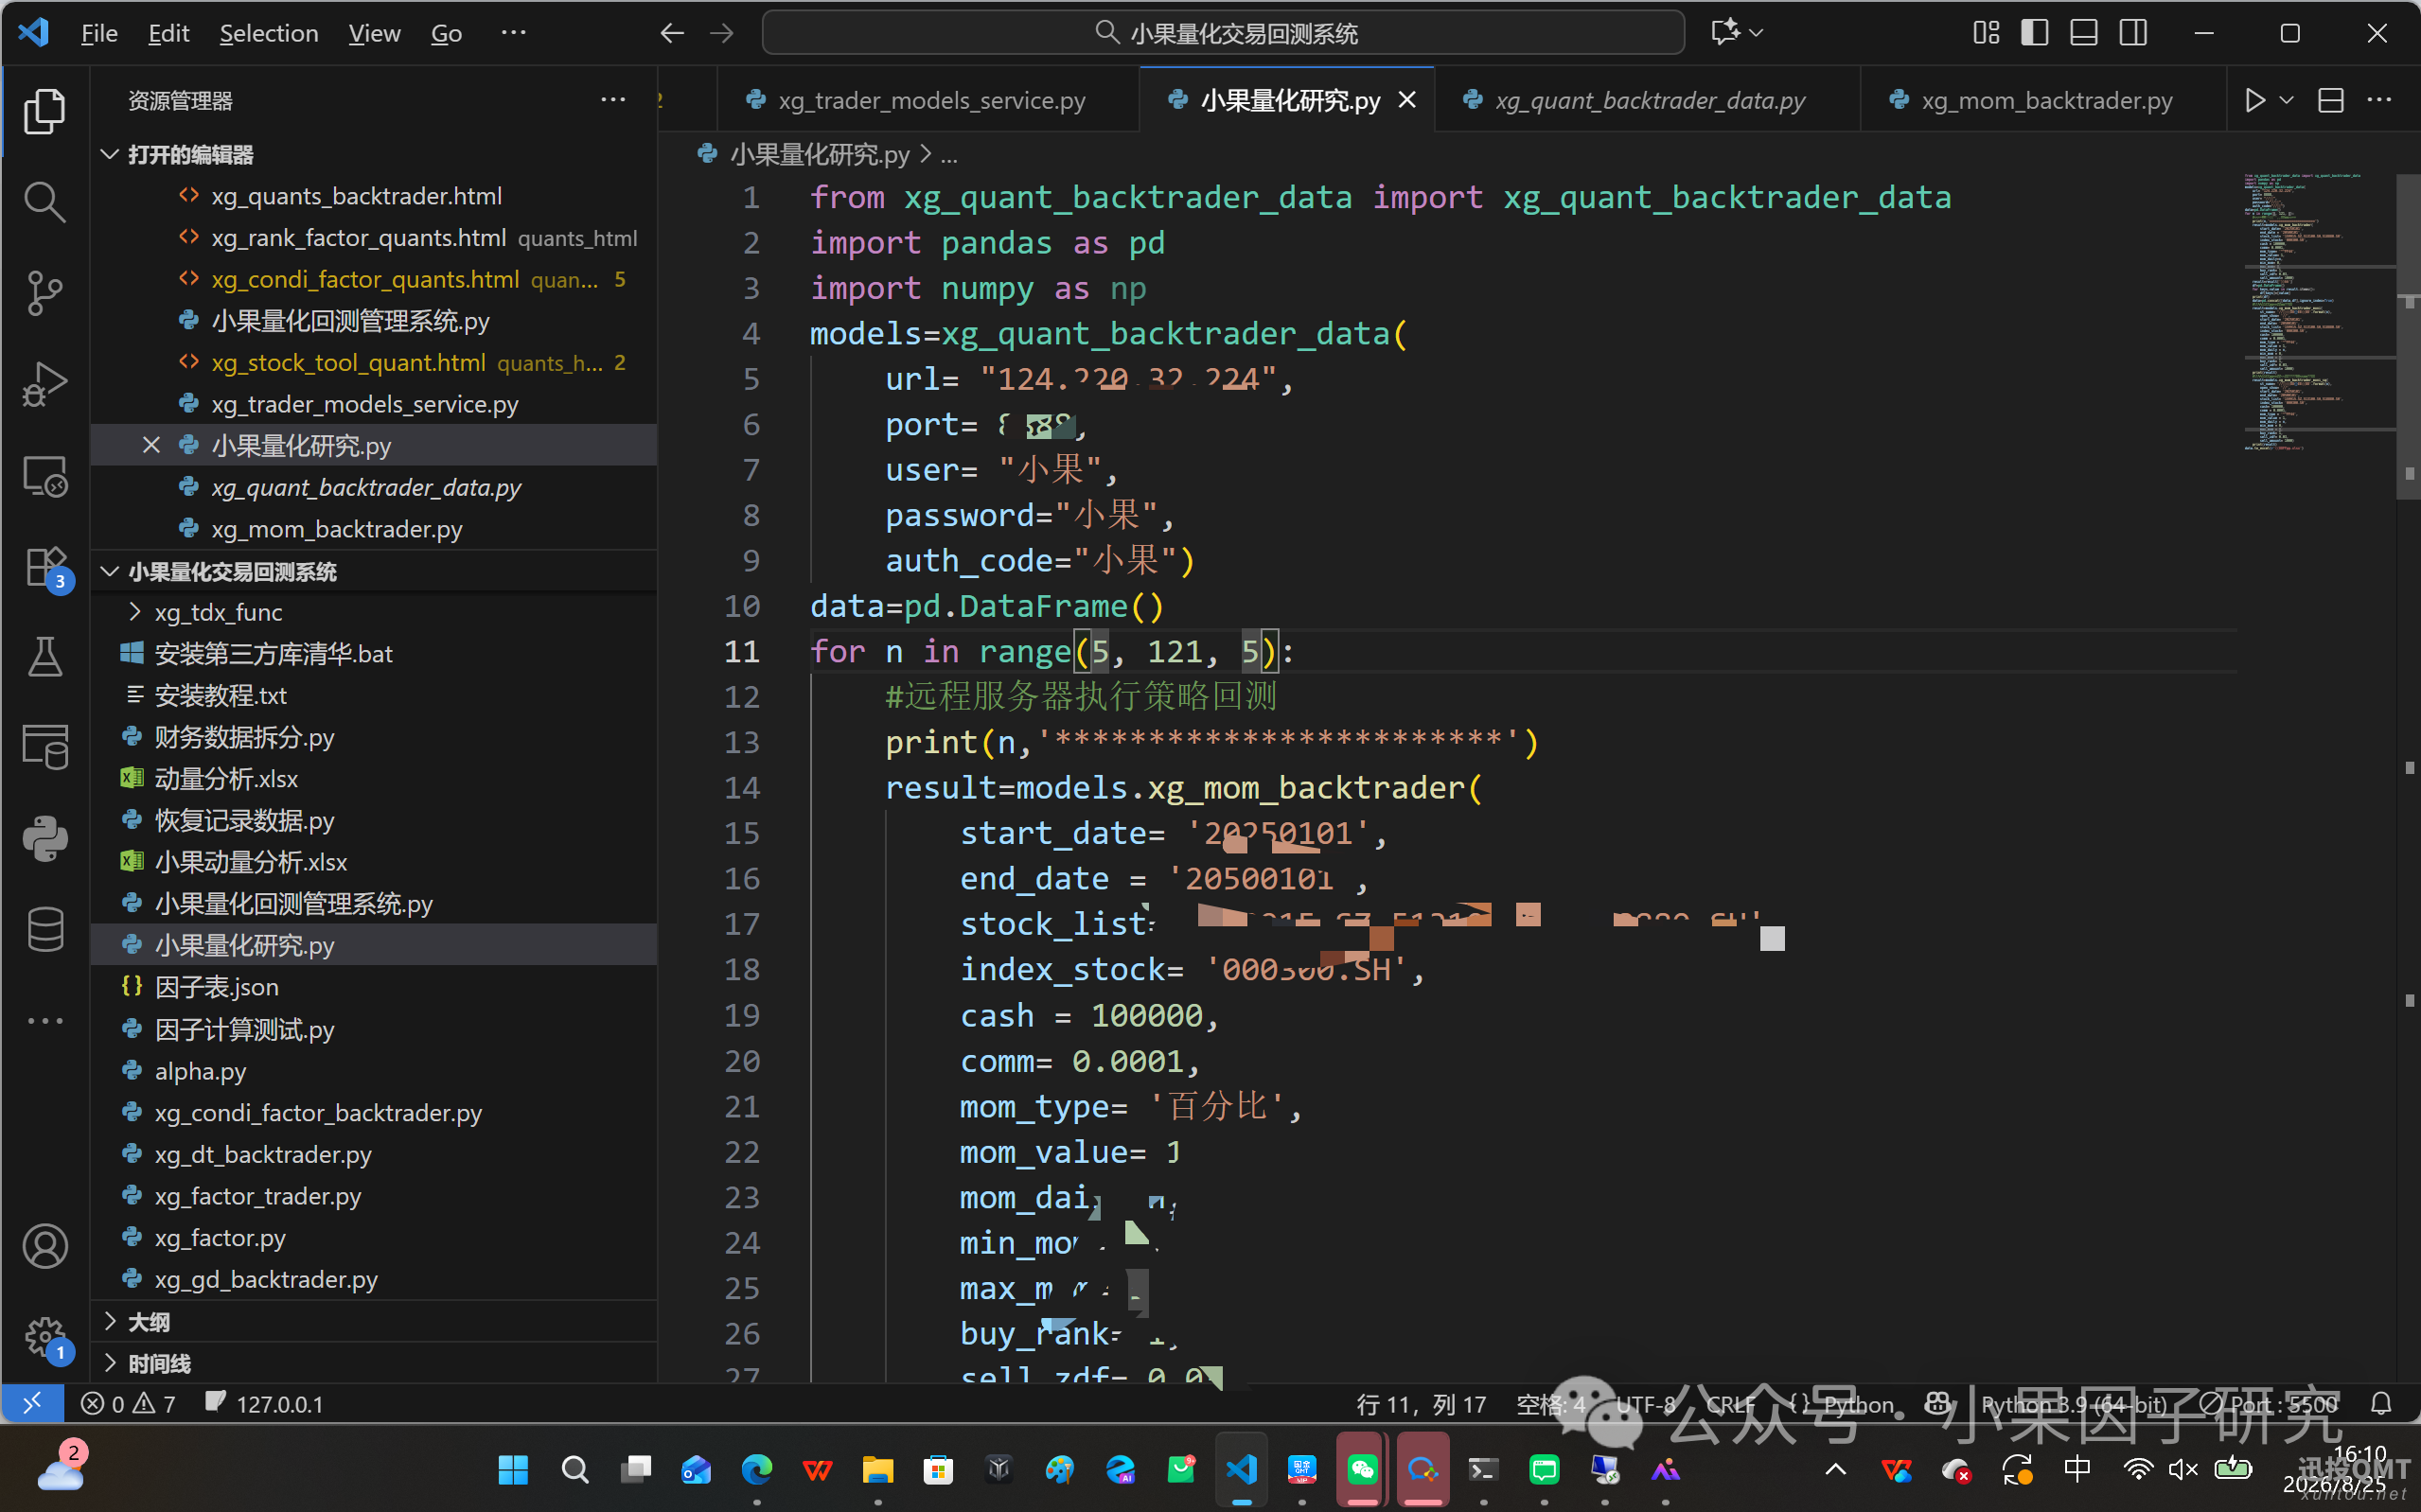Open the Copilot chat menu in title bar

(1736, 33)
